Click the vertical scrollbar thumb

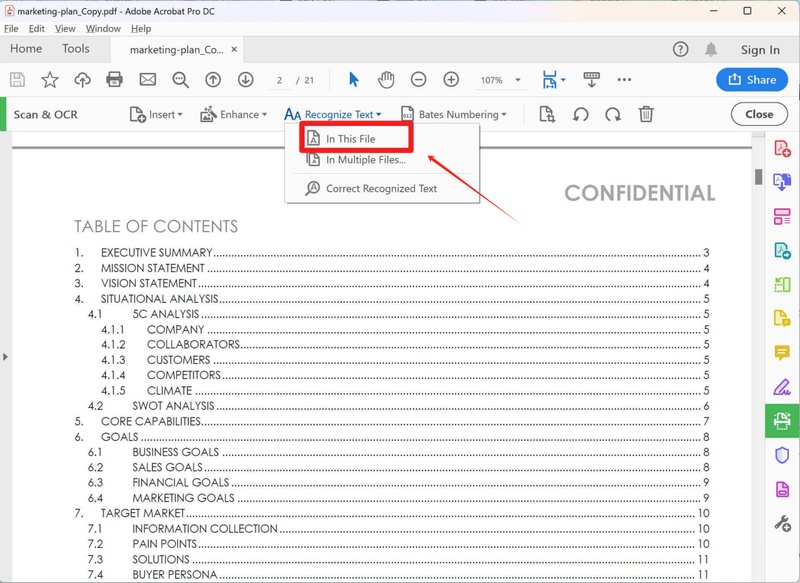click(x=758, y=176)
